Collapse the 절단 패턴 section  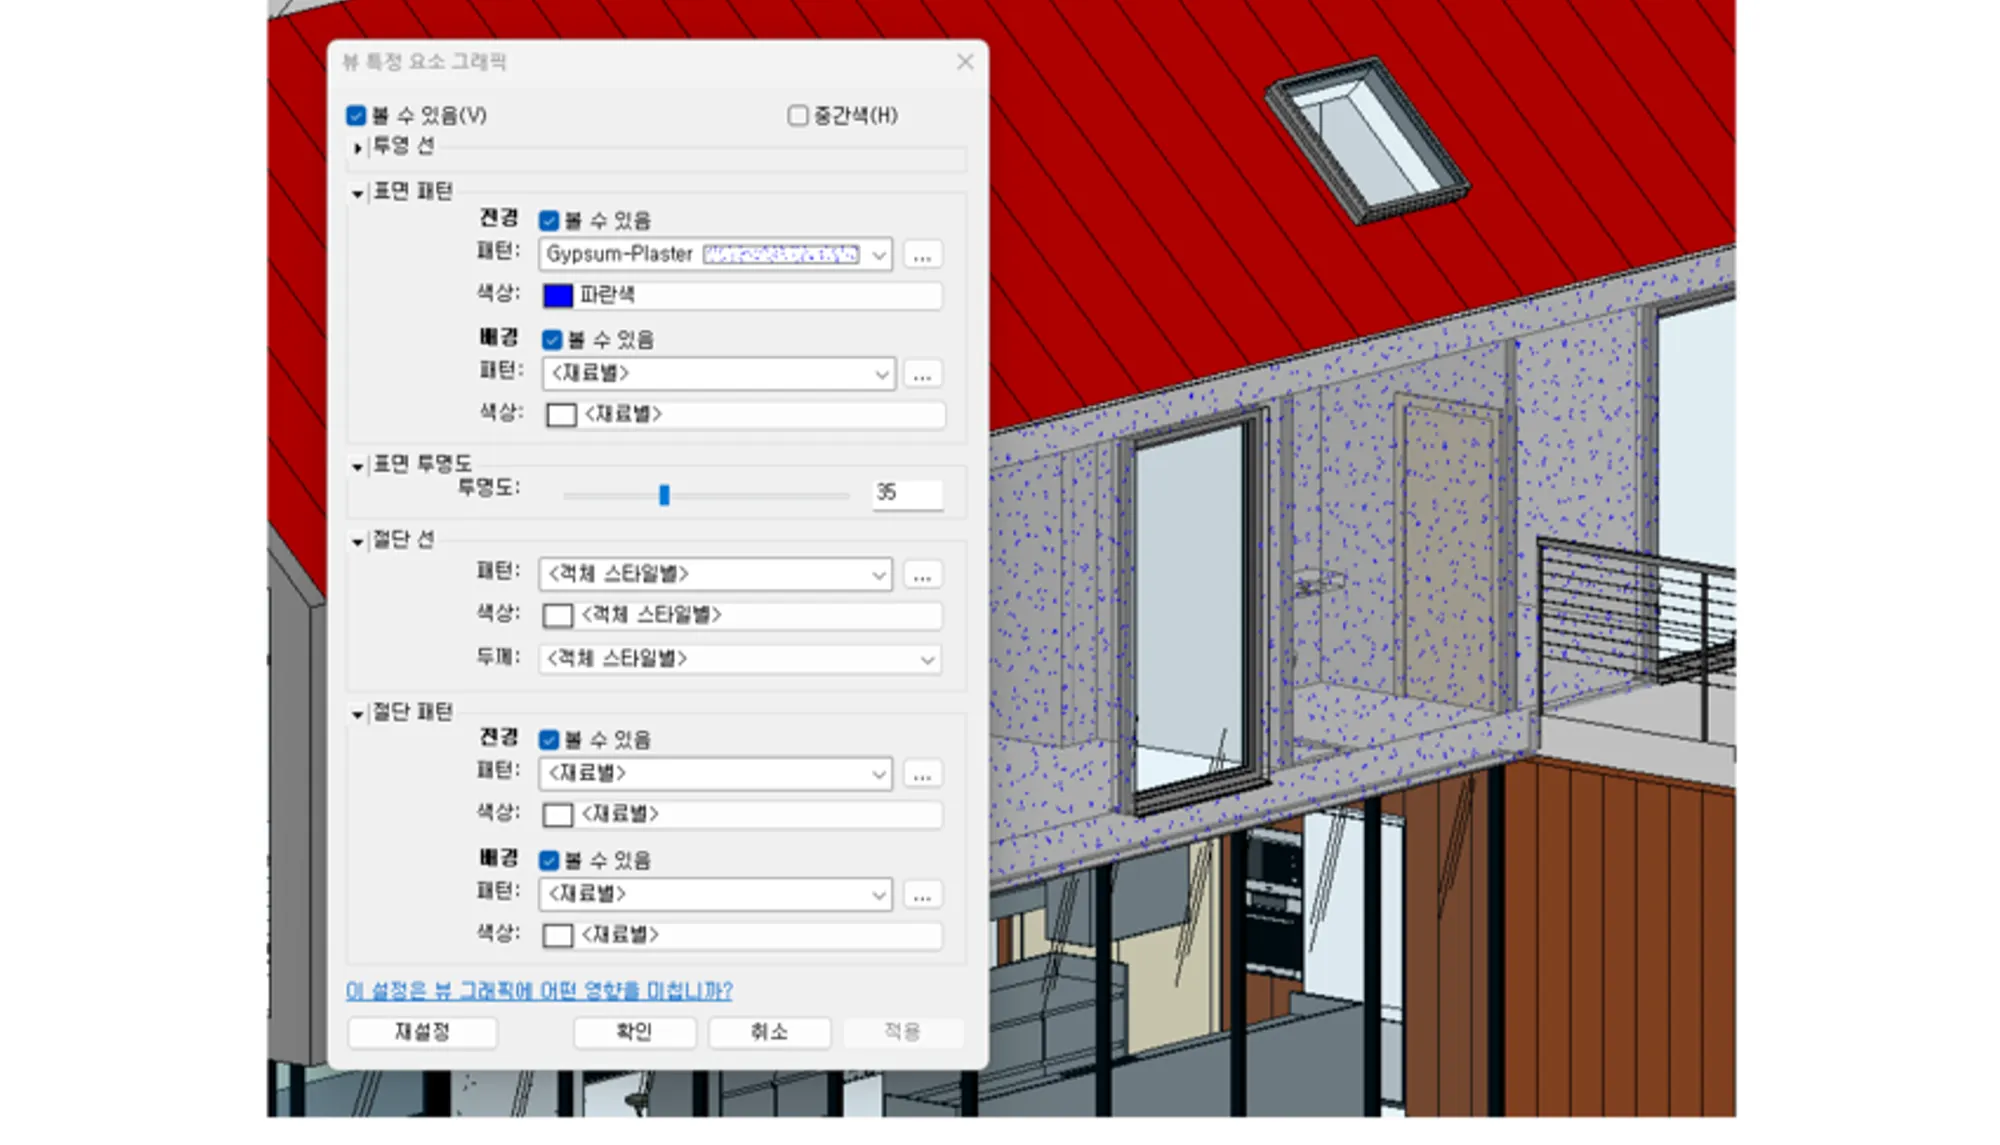358,715
